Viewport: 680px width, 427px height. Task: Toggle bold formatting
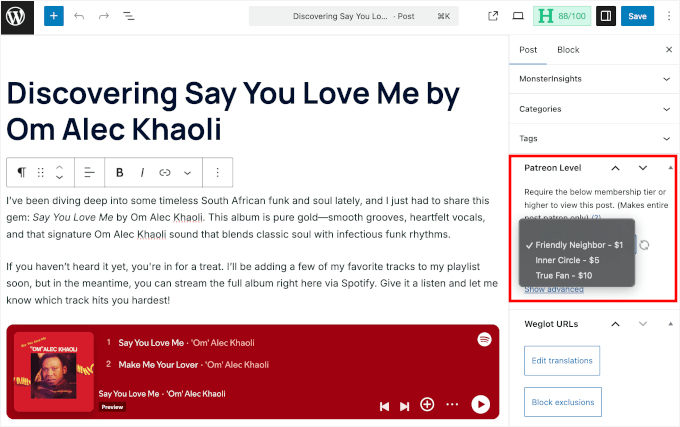point(120,173)
